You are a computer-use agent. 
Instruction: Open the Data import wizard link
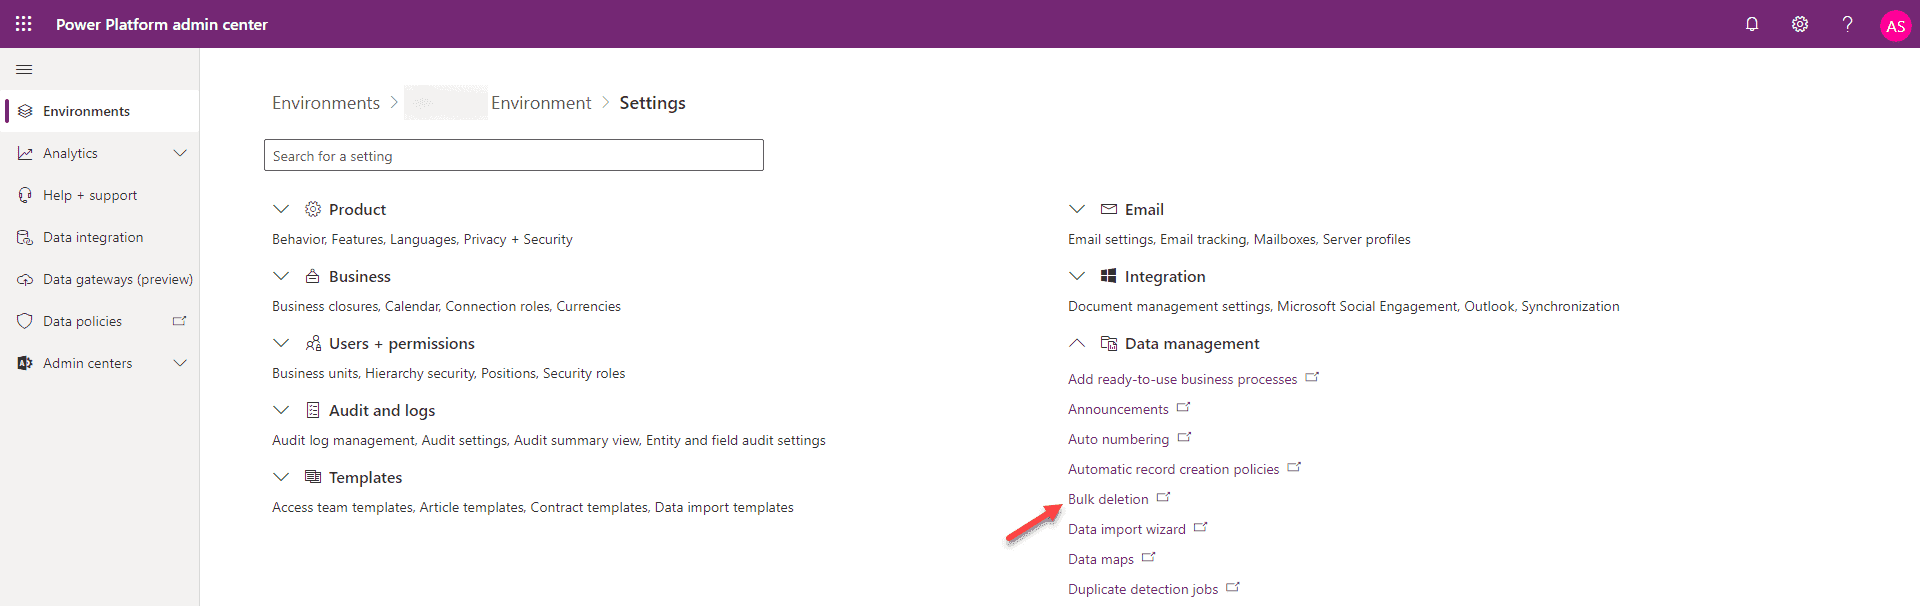click(1127, 529)
